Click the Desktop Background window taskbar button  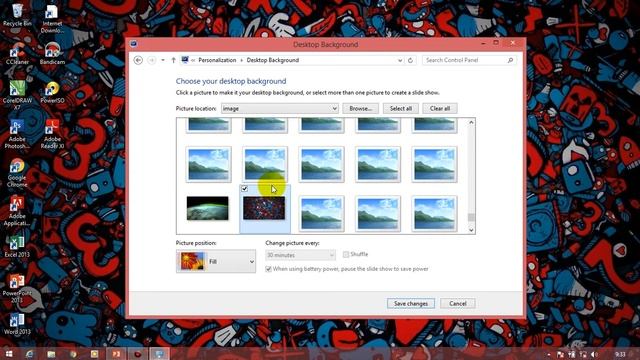pyautogui.click(x=159, y=354)
